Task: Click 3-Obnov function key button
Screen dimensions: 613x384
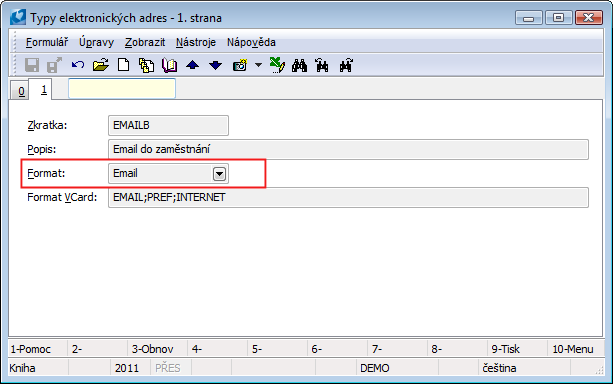Action: (158, 349)
